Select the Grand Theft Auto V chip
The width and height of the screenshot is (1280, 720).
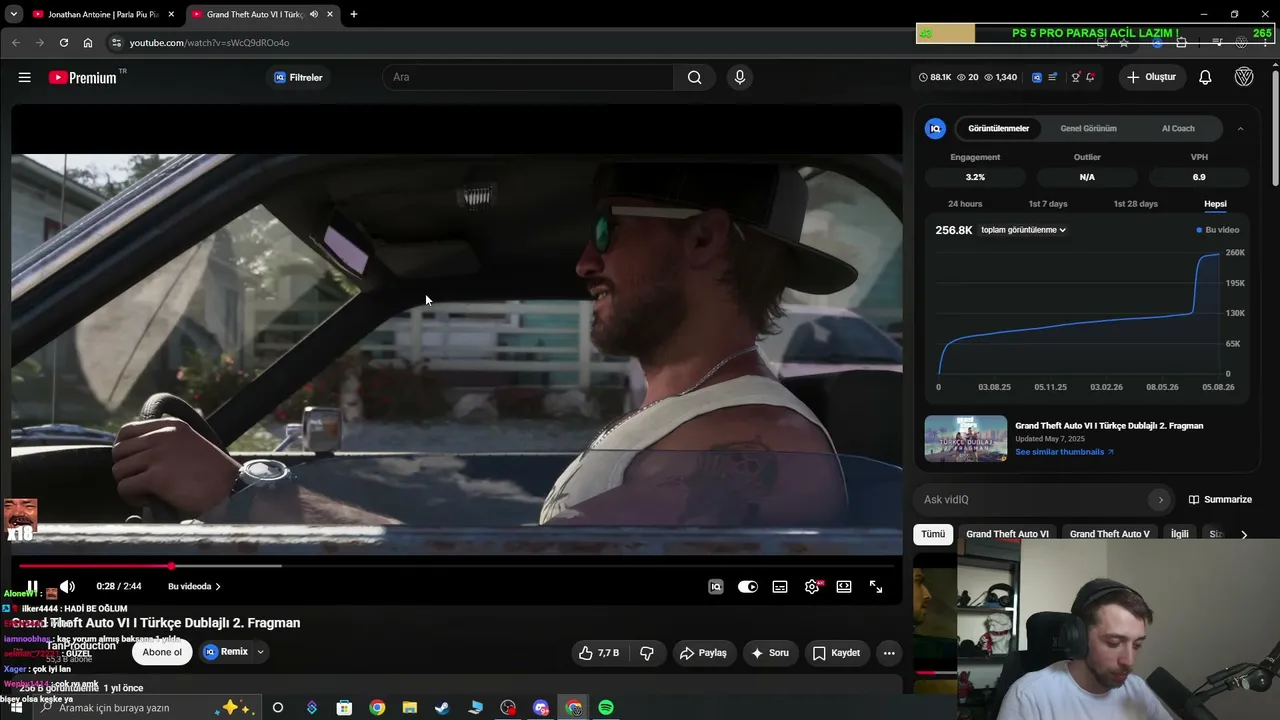coord(1110,534)
